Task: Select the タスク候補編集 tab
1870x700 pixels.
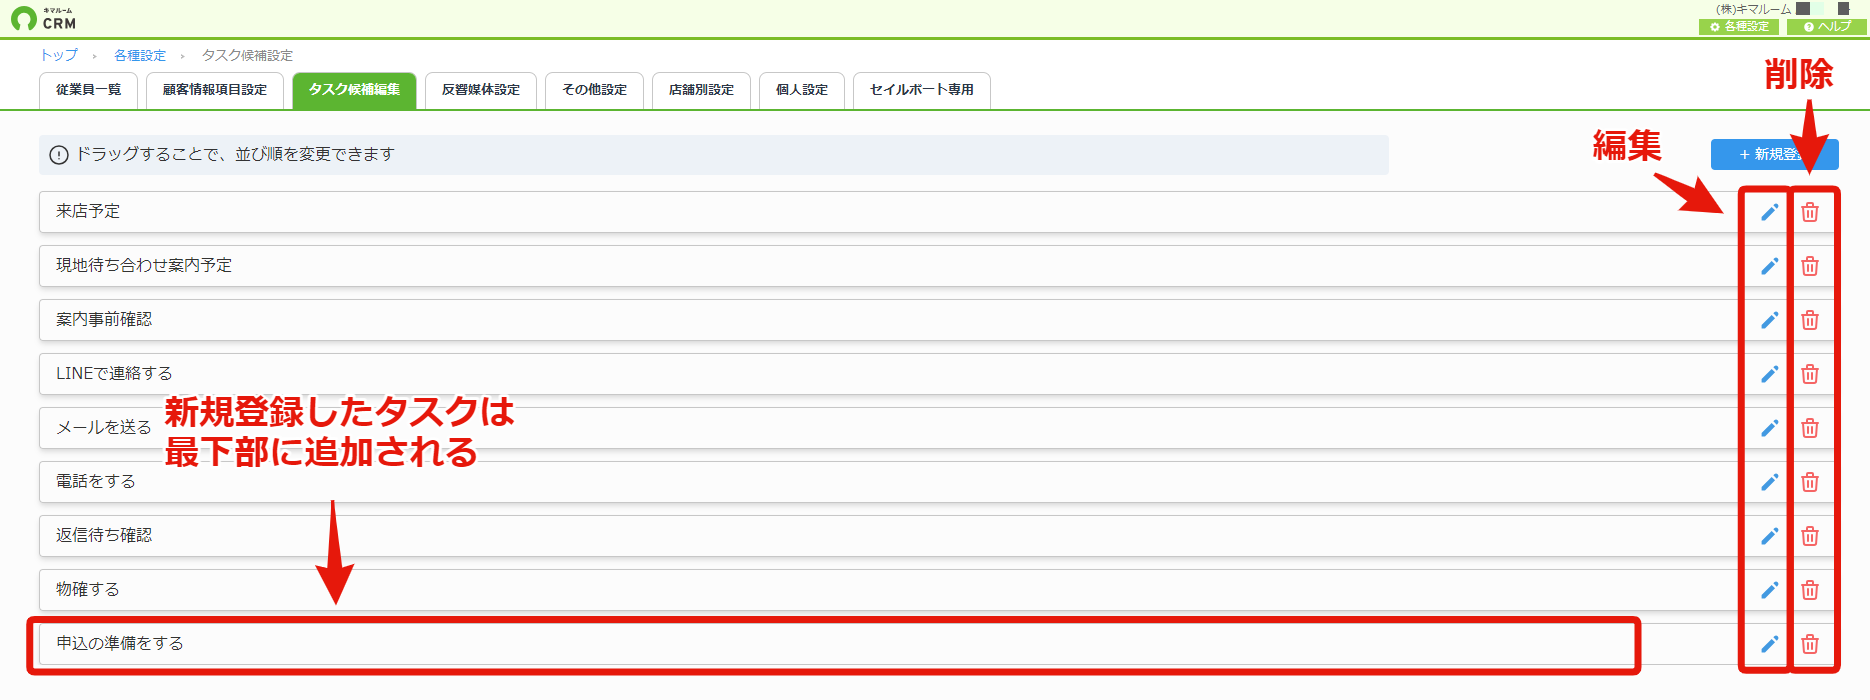Action: pos(354,90)
